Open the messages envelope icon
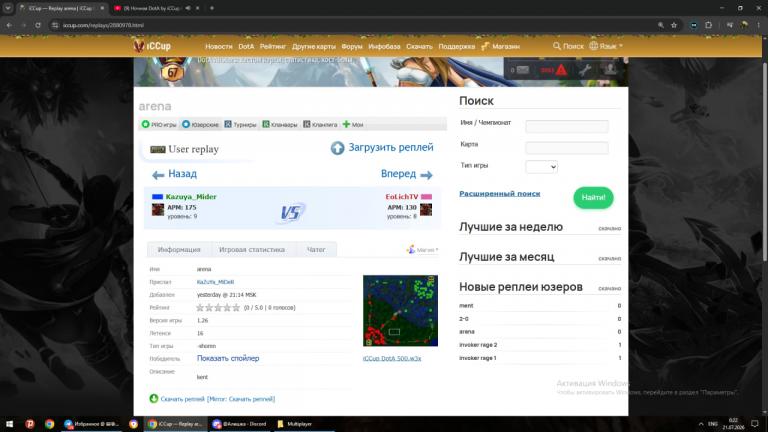Viewport: 768px width, 432px height. point(523,70)
